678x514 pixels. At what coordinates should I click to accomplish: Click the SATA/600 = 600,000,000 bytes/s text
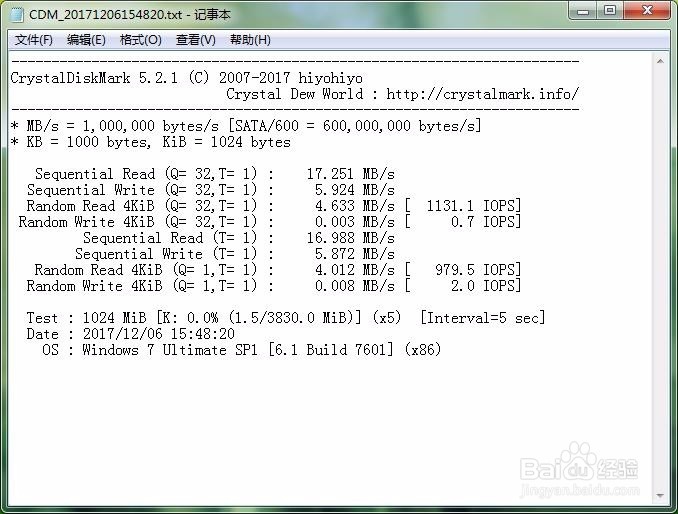point(355,126)
